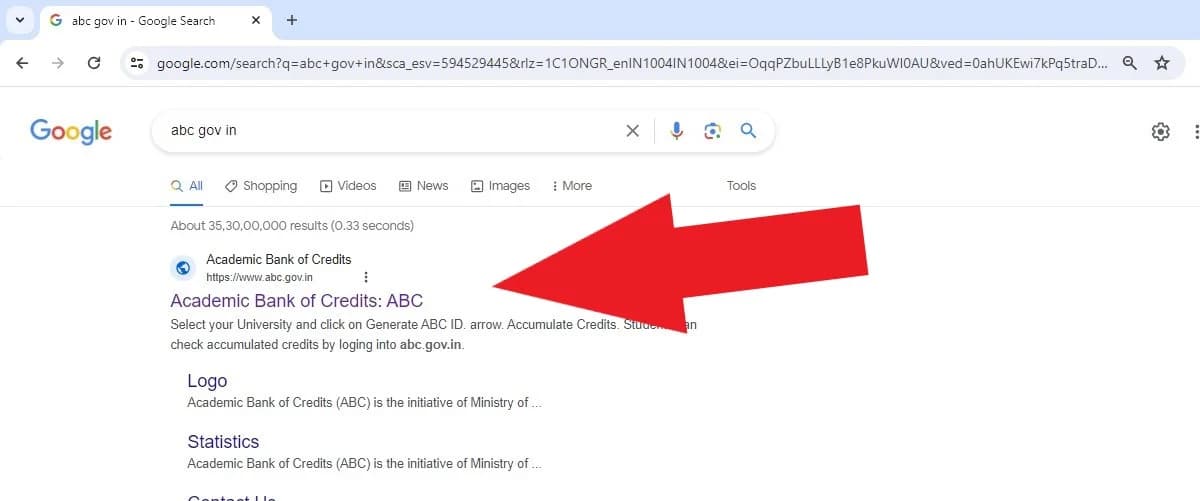This screenshot has width=1200, height=501.
Task: Submit search with the magnifier button
Action: (x=748, y=131)
